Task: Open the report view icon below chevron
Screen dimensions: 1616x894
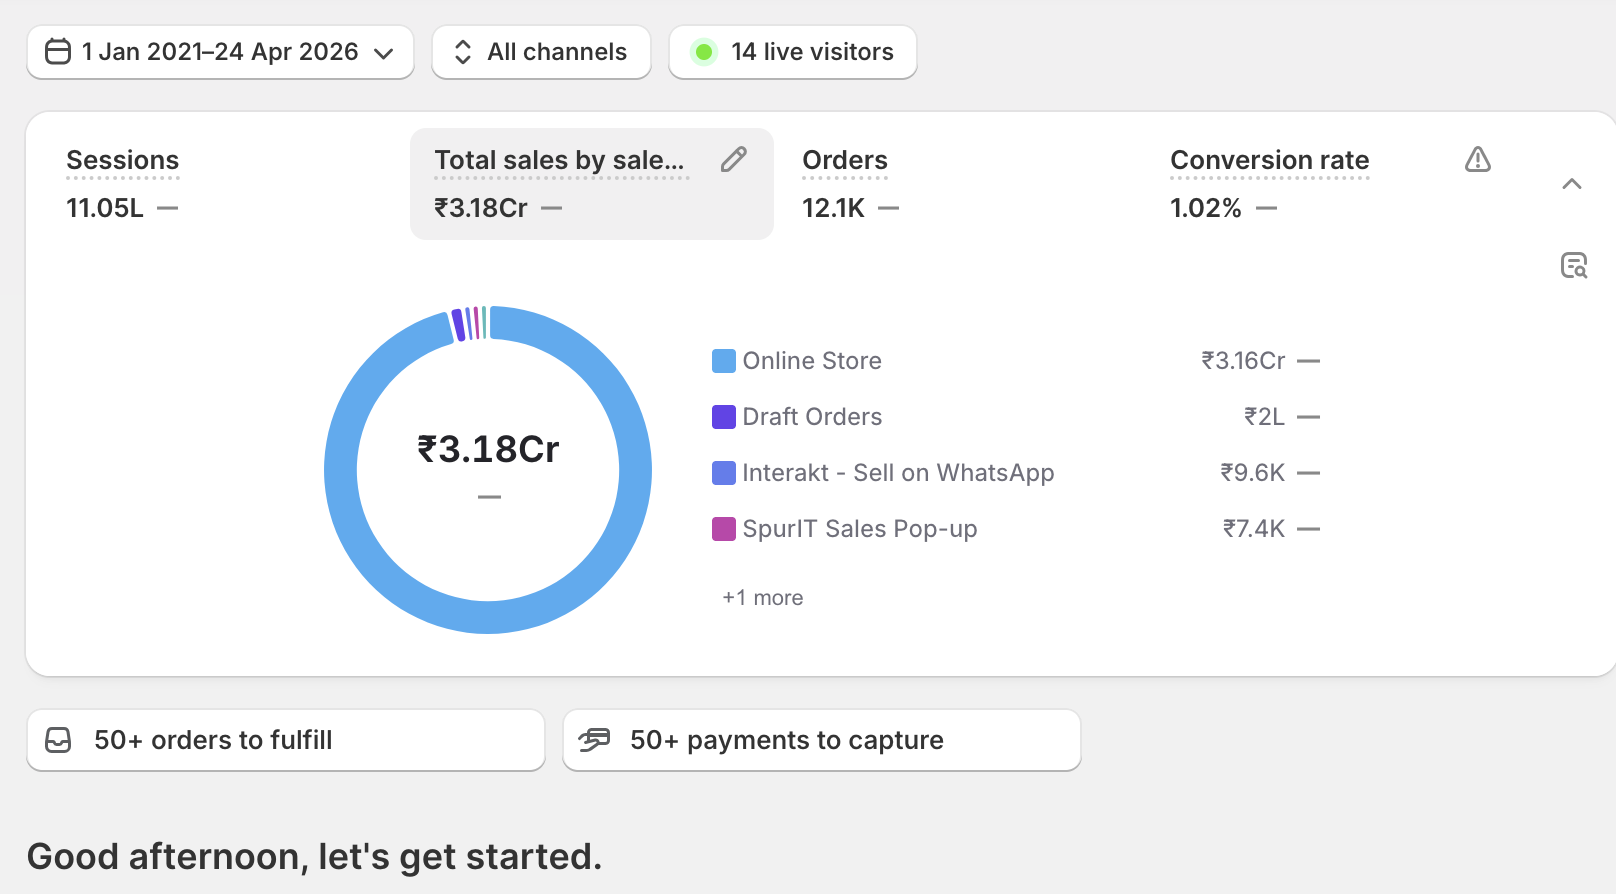Action: [1574, 266]
